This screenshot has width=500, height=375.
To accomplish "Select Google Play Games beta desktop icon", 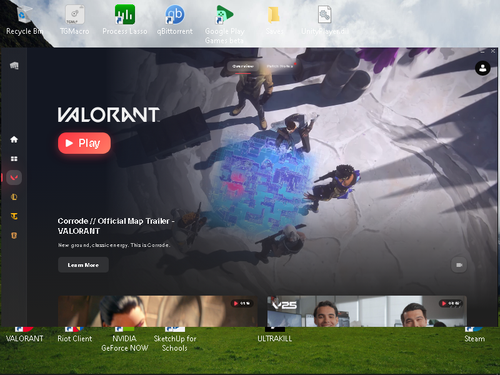I will pyautogui.click(x=224, y=24).
